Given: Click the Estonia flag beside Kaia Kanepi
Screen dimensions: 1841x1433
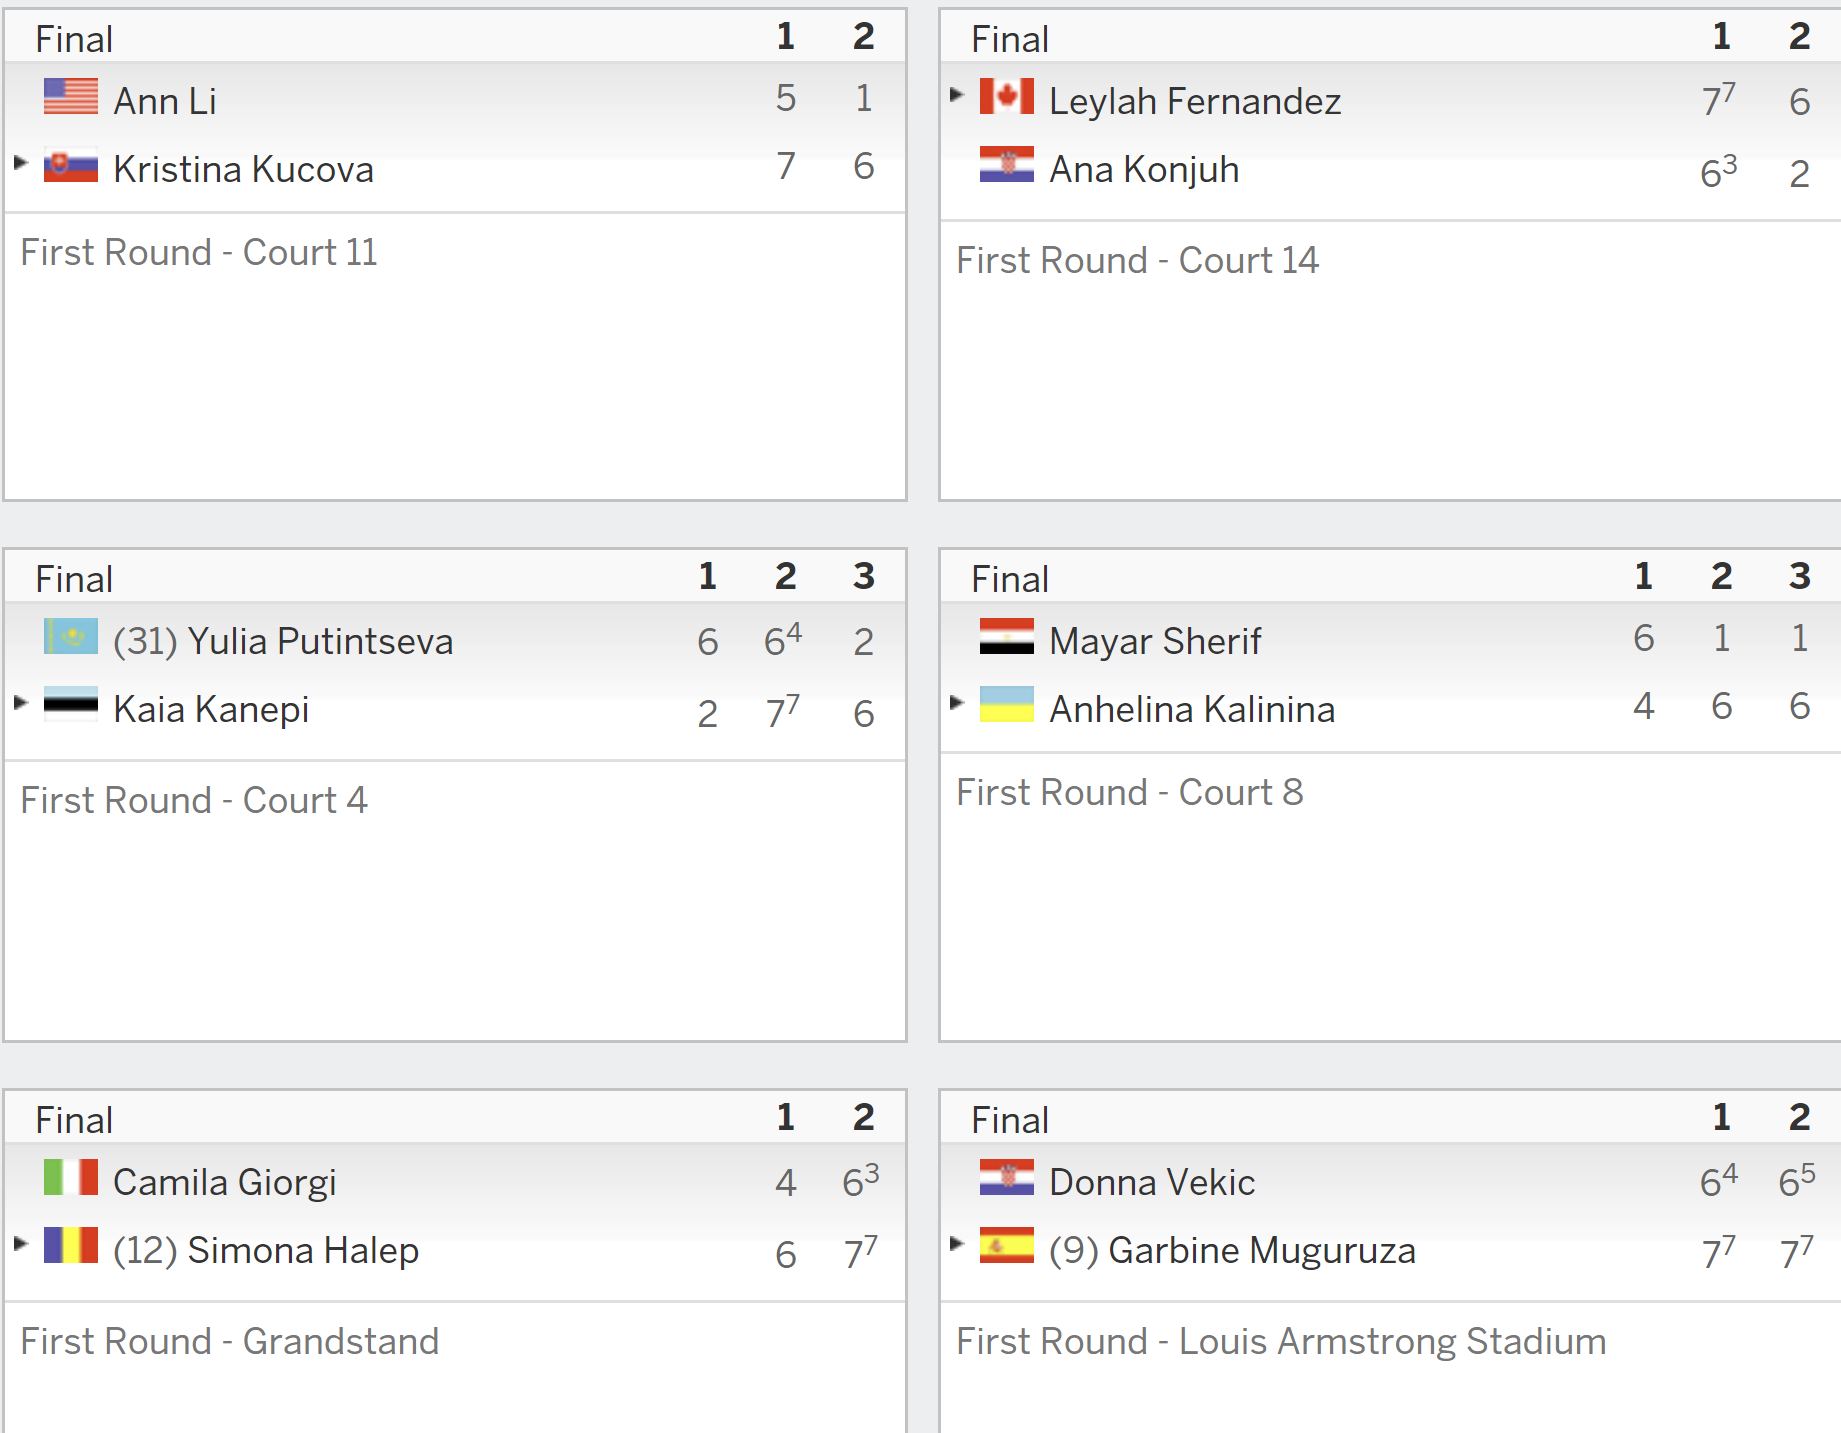Looking at the screenshot, I should [71, 705].
